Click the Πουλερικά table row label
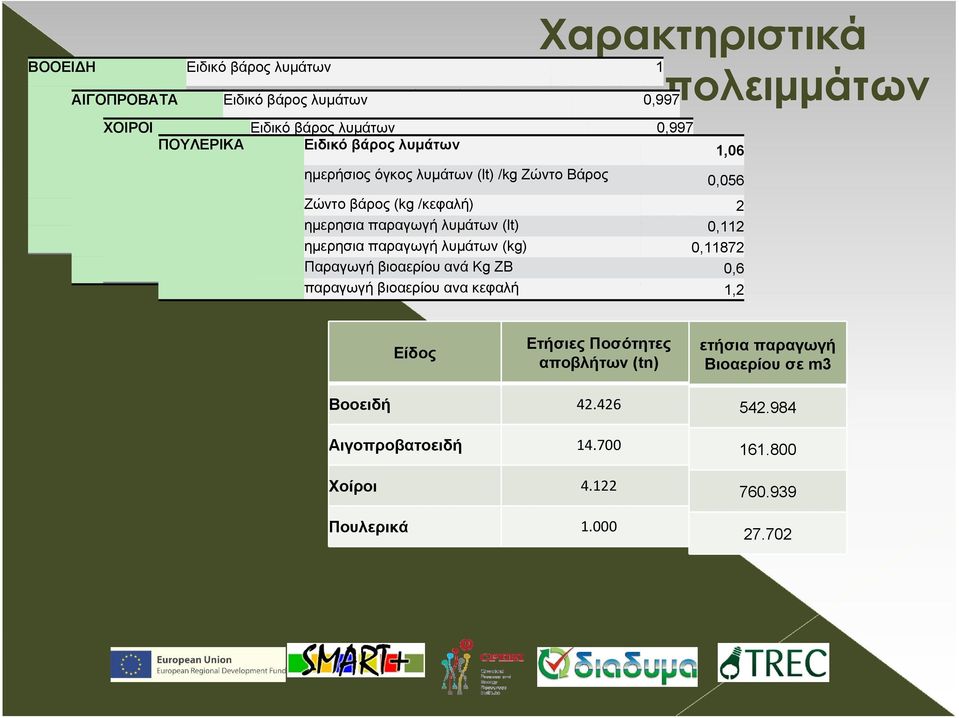 click(x=368, y=527)
